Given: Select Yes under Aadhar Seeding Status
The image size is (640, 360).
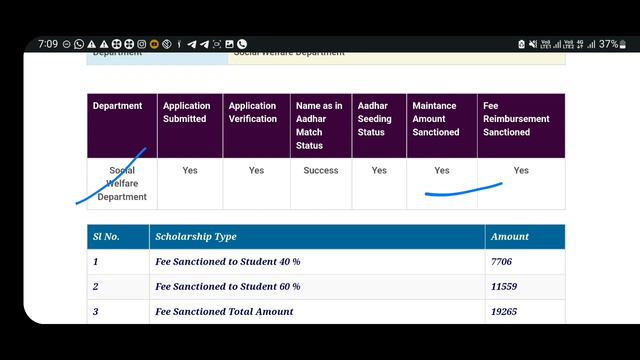Looking at the screenshot, I should (x=379, y=171).
